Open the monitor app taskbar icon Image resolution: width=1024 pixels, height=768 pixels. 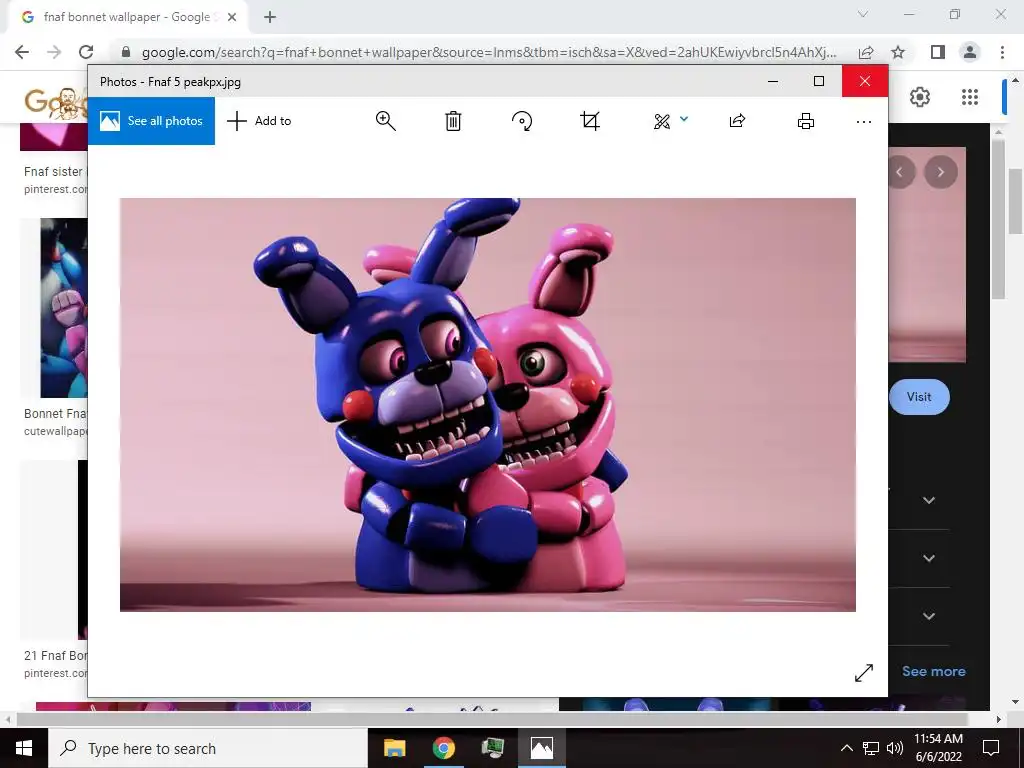(492, 748)
